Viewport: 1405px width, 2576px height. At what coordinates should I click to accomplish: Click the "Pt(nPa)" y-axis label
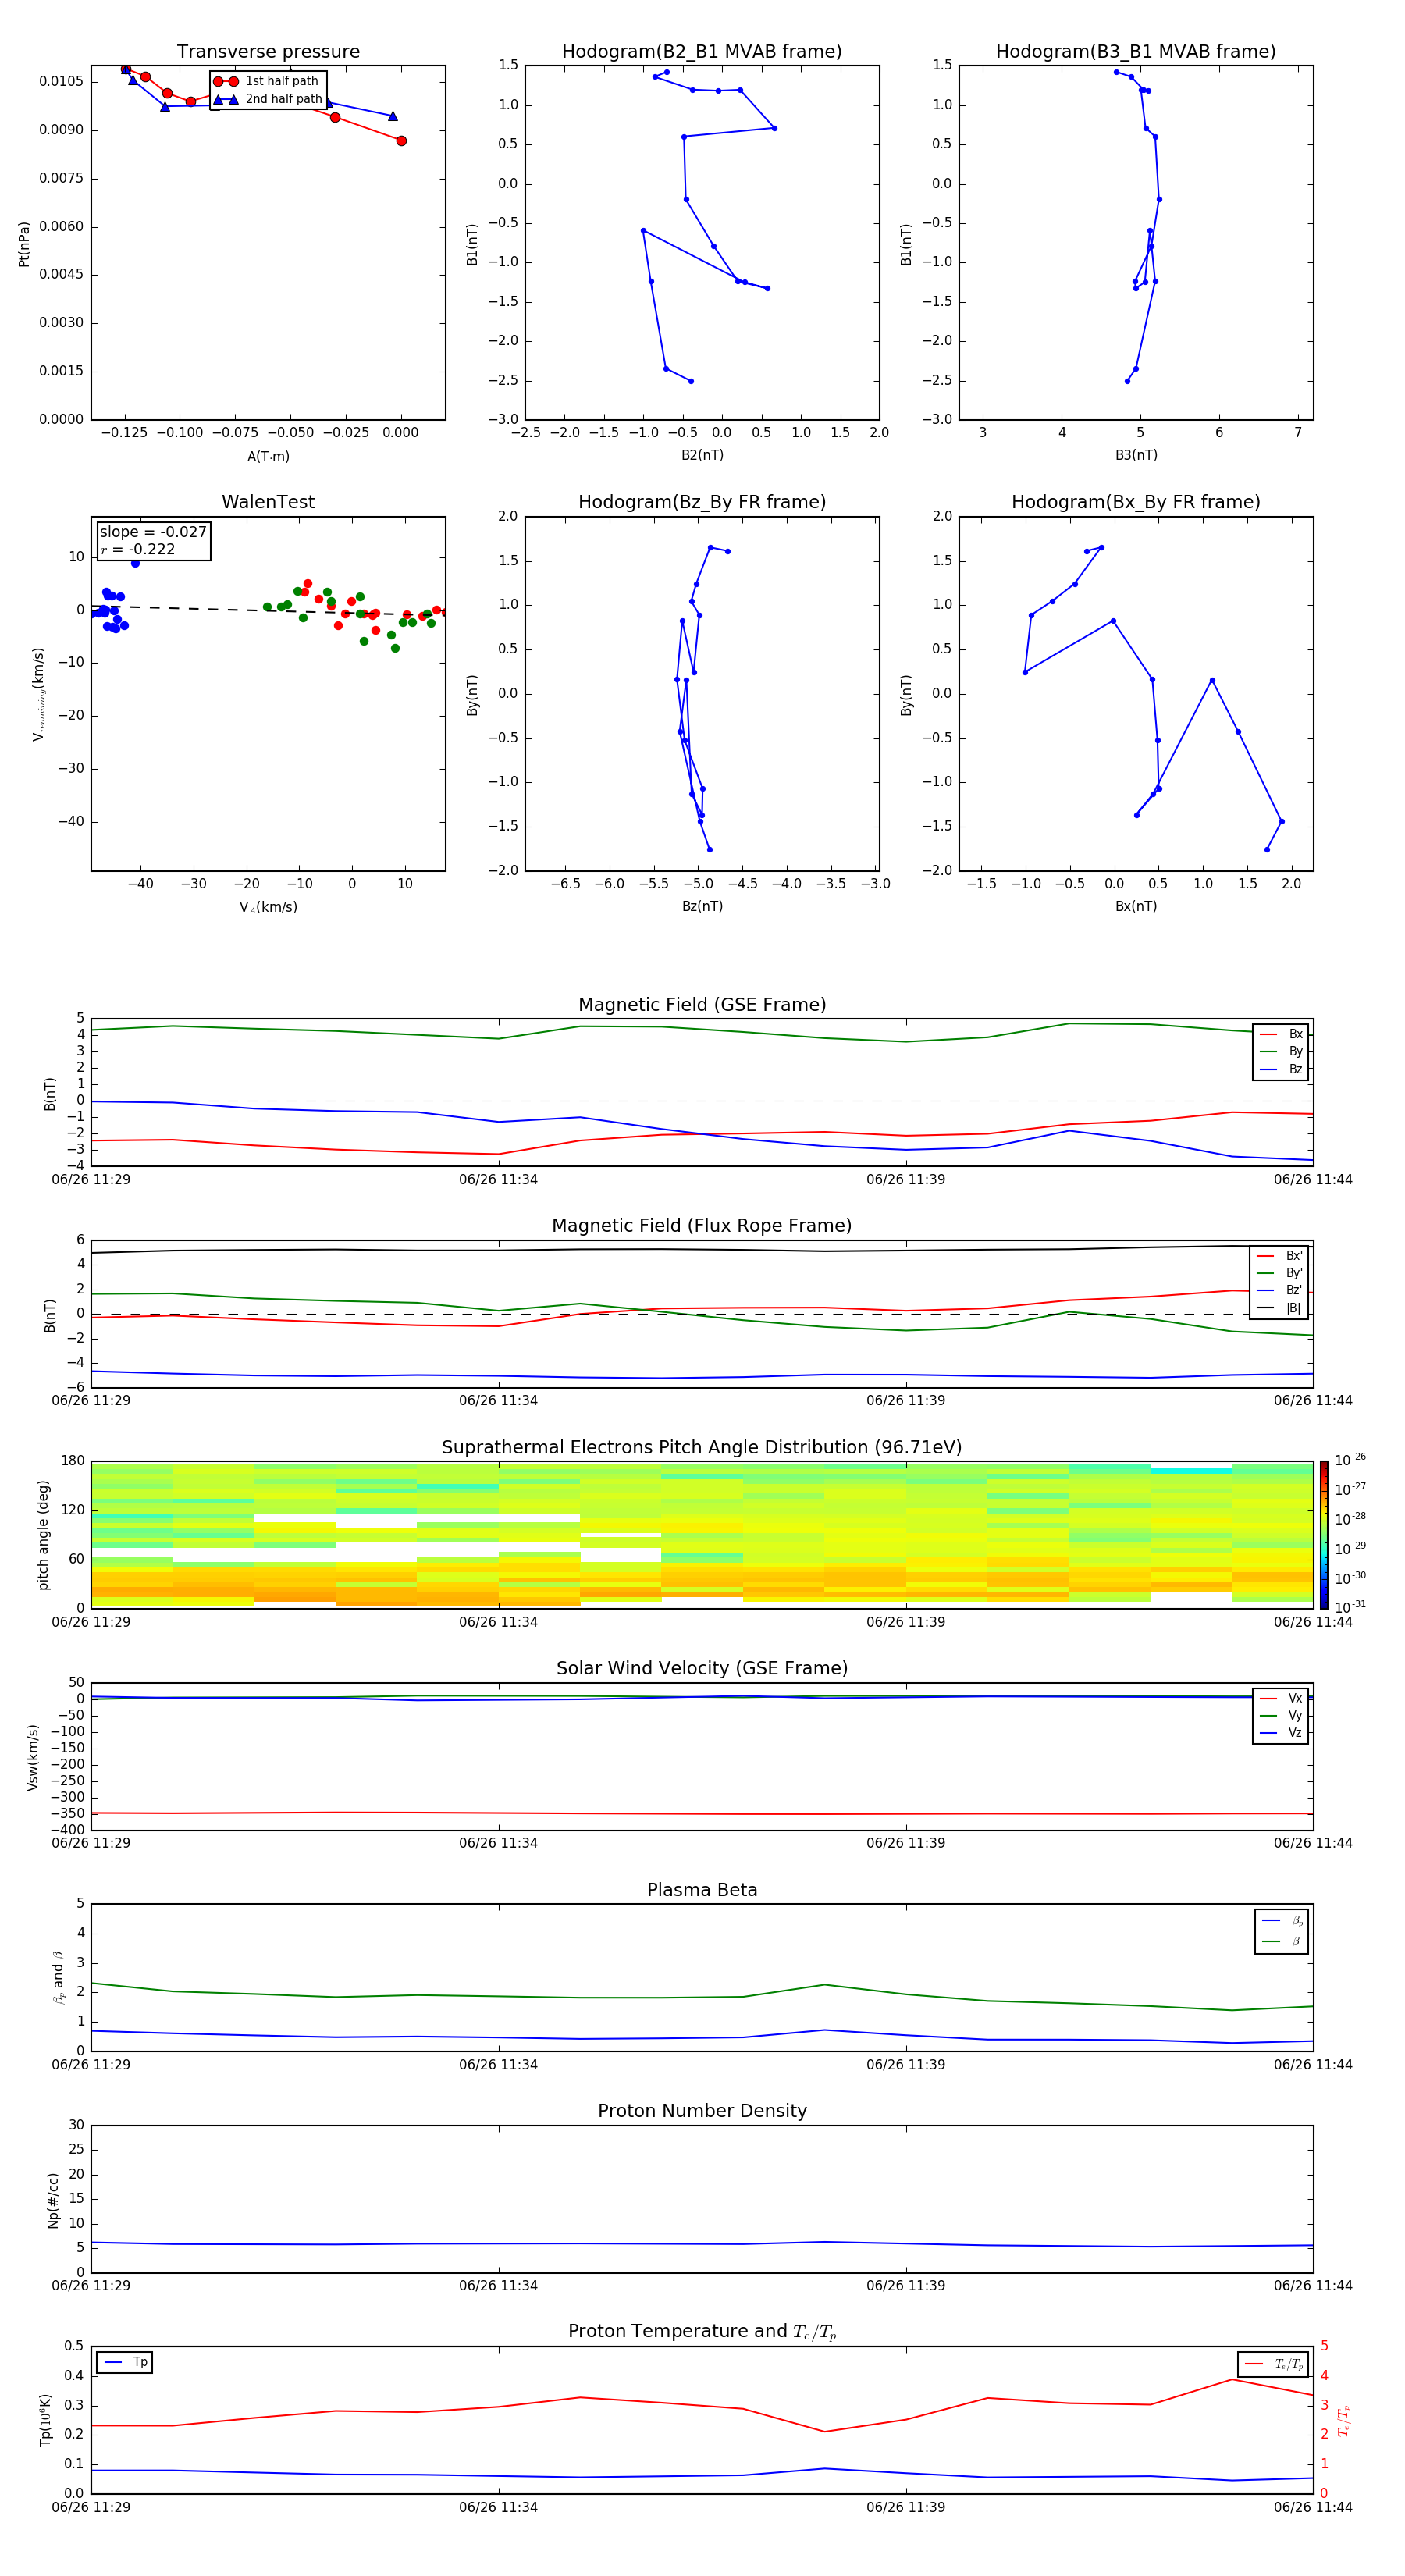point(24,243)
